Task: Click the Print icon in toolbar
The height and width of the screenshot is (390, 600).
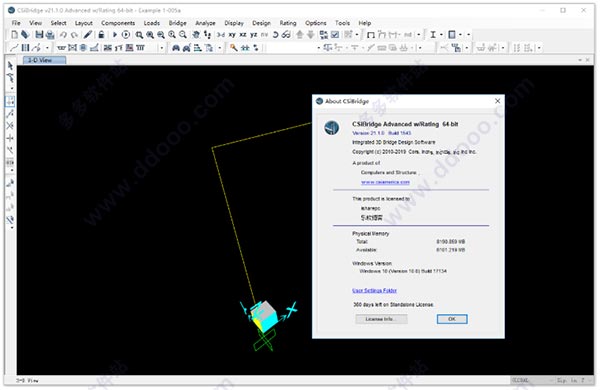Action: click(x=50, y=35)
